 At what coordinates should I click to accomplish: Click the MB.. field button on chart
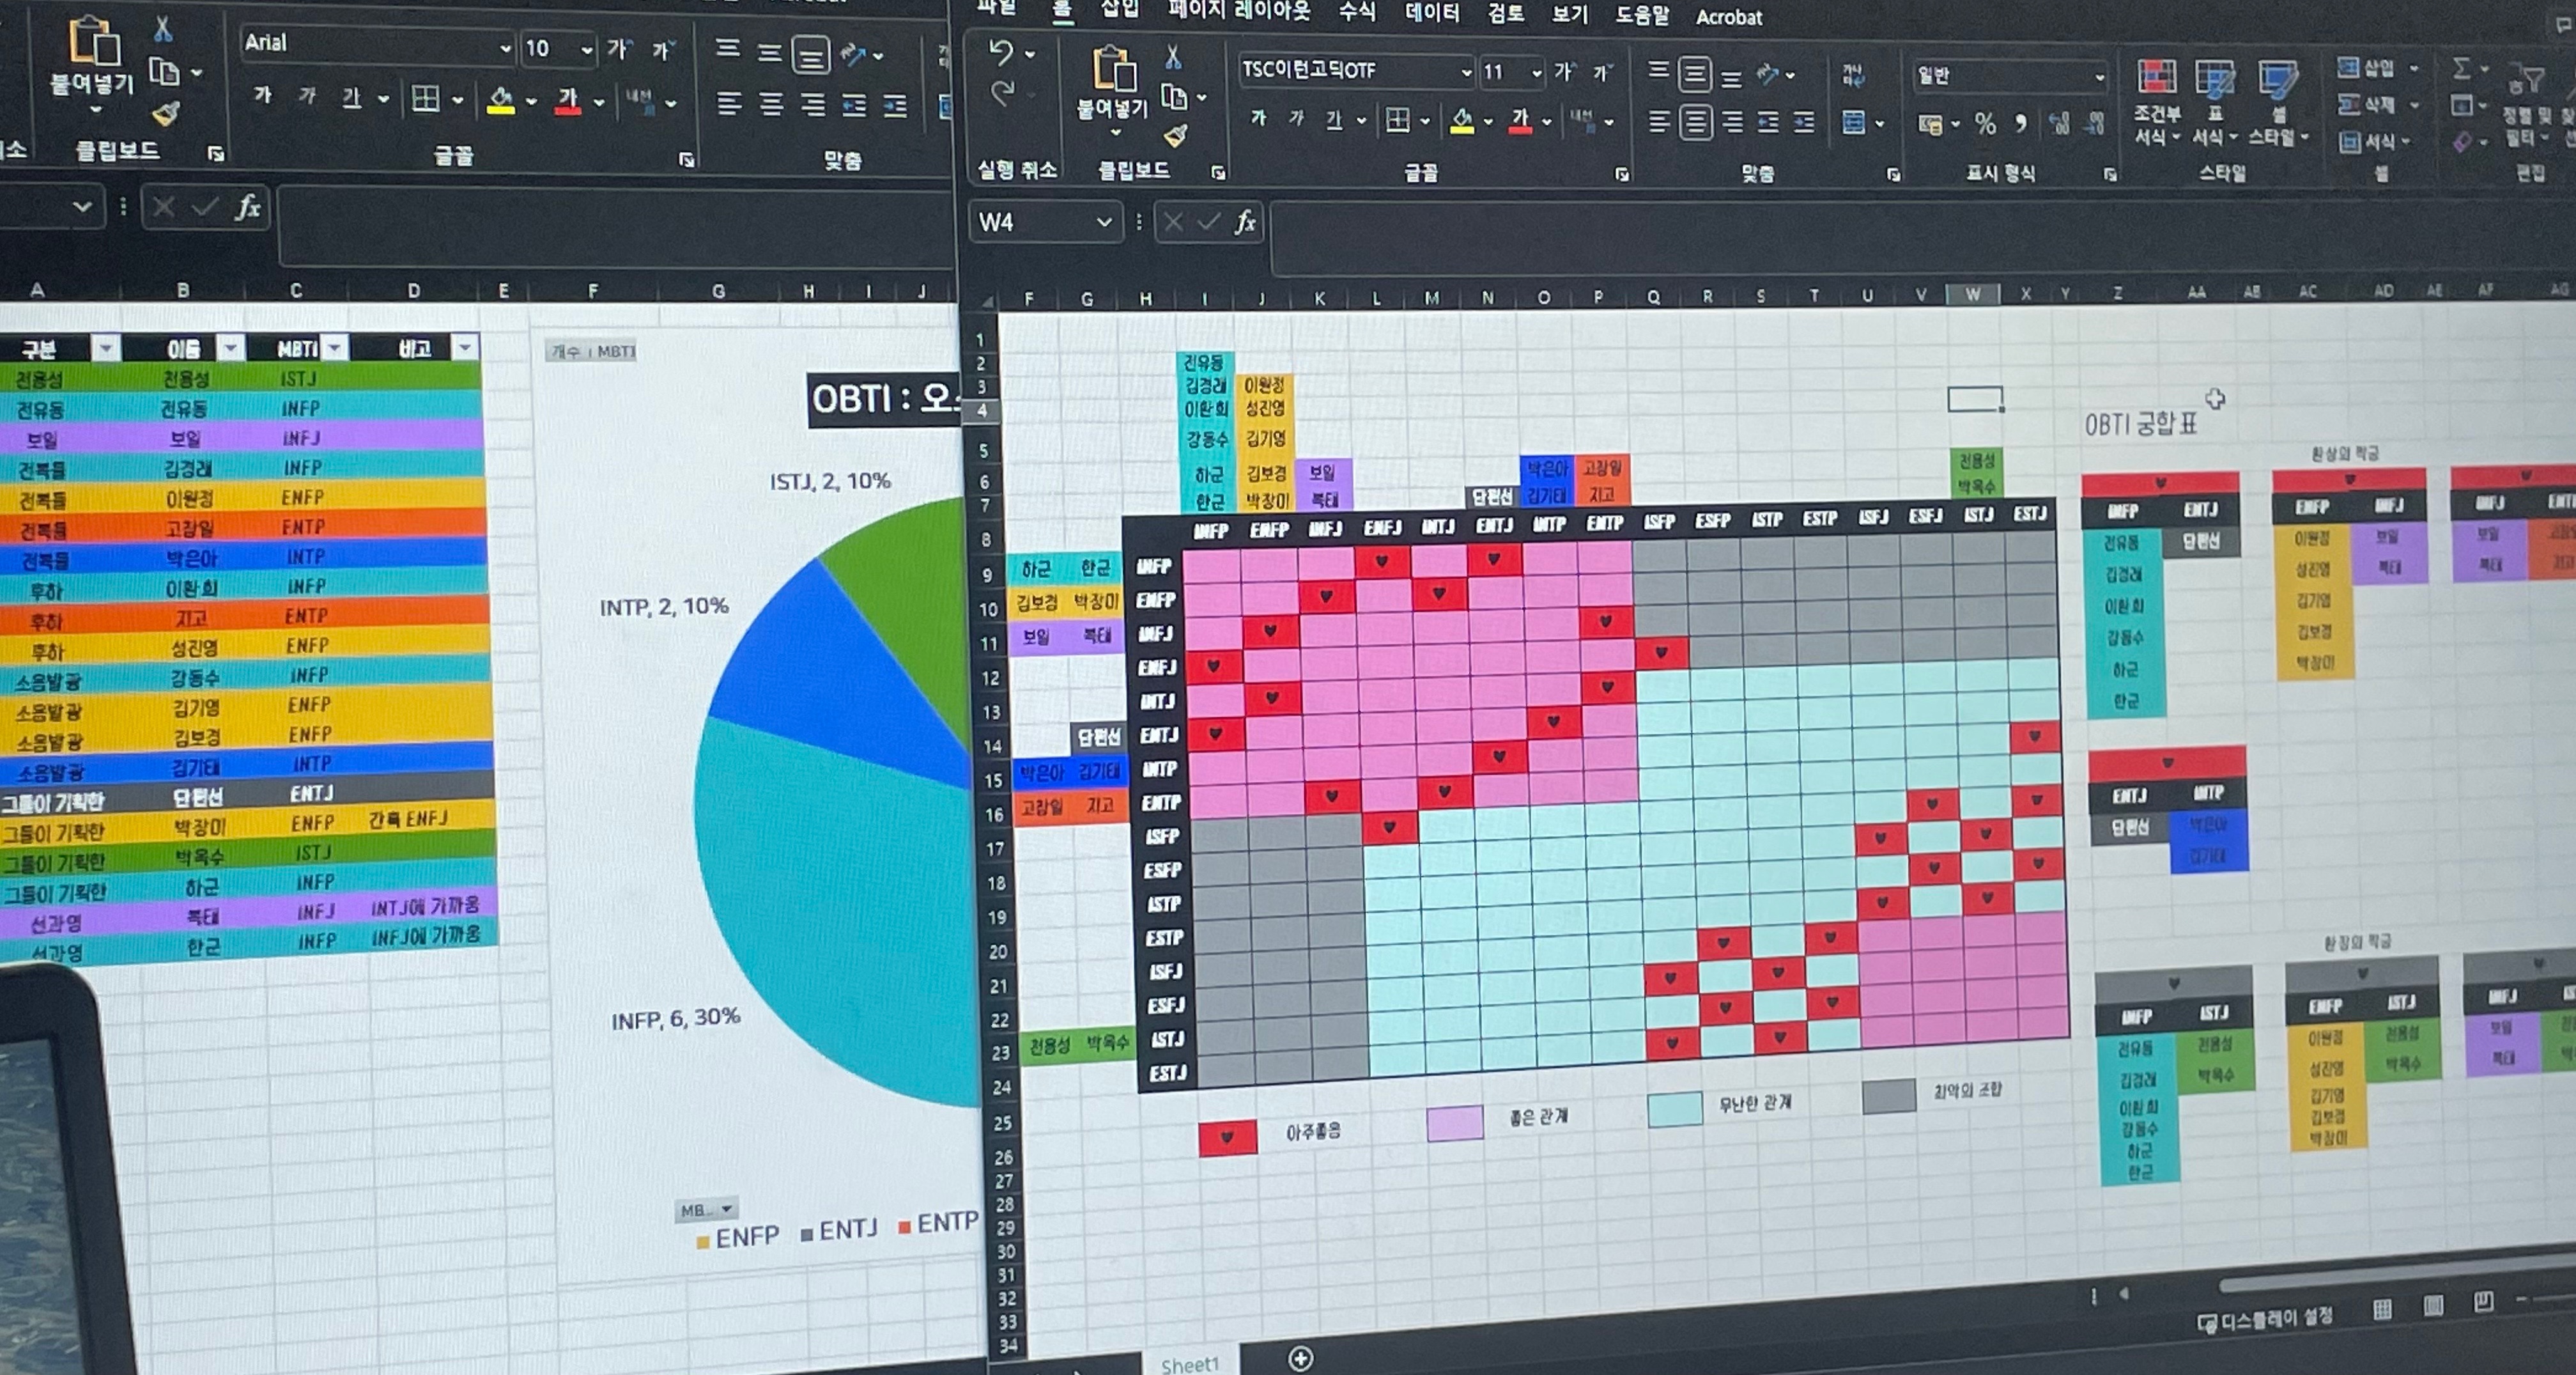pyautogui.click(x=706, y=1209)
